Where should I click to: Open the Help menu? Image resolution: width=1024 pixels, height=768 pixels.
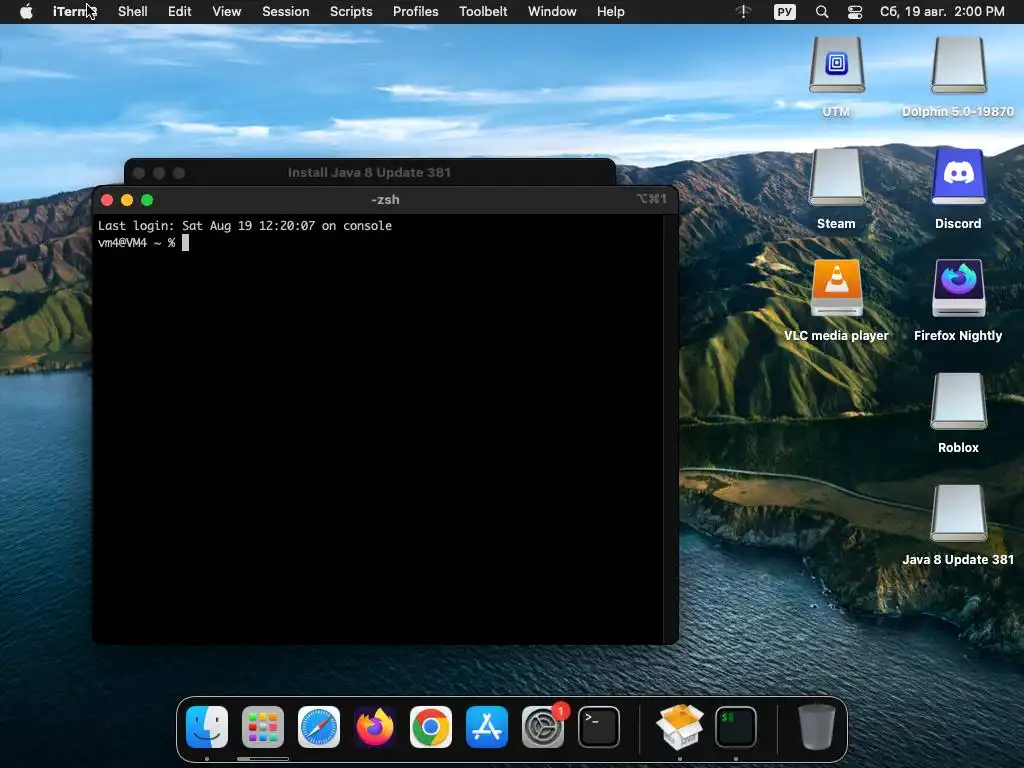click(611, 12)
